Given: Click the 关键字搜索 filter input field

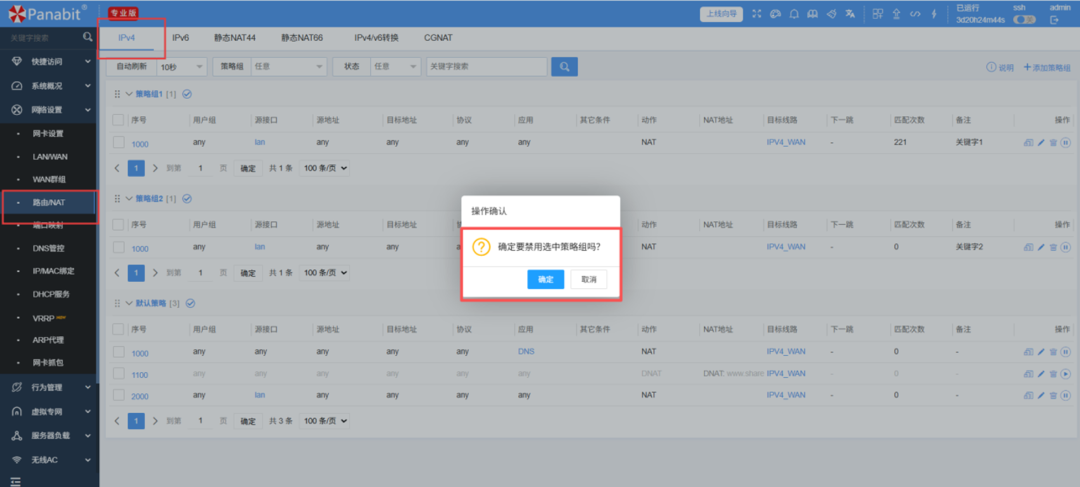Looking at the screenshot, I should (486, 67).
